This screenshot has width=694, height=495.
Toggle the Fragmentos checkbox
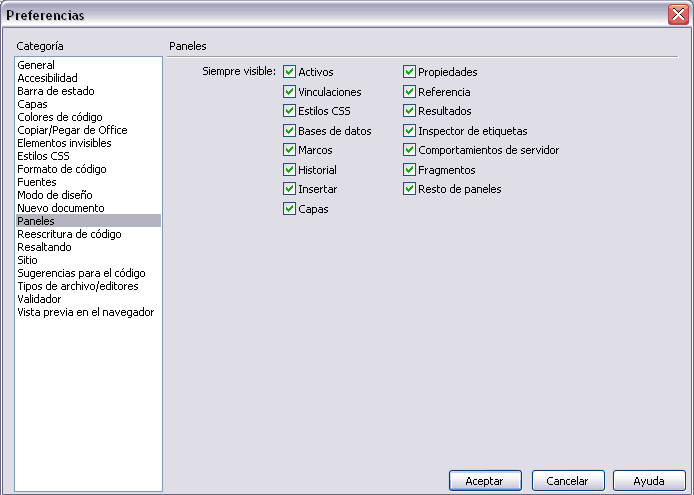[409, 170]
